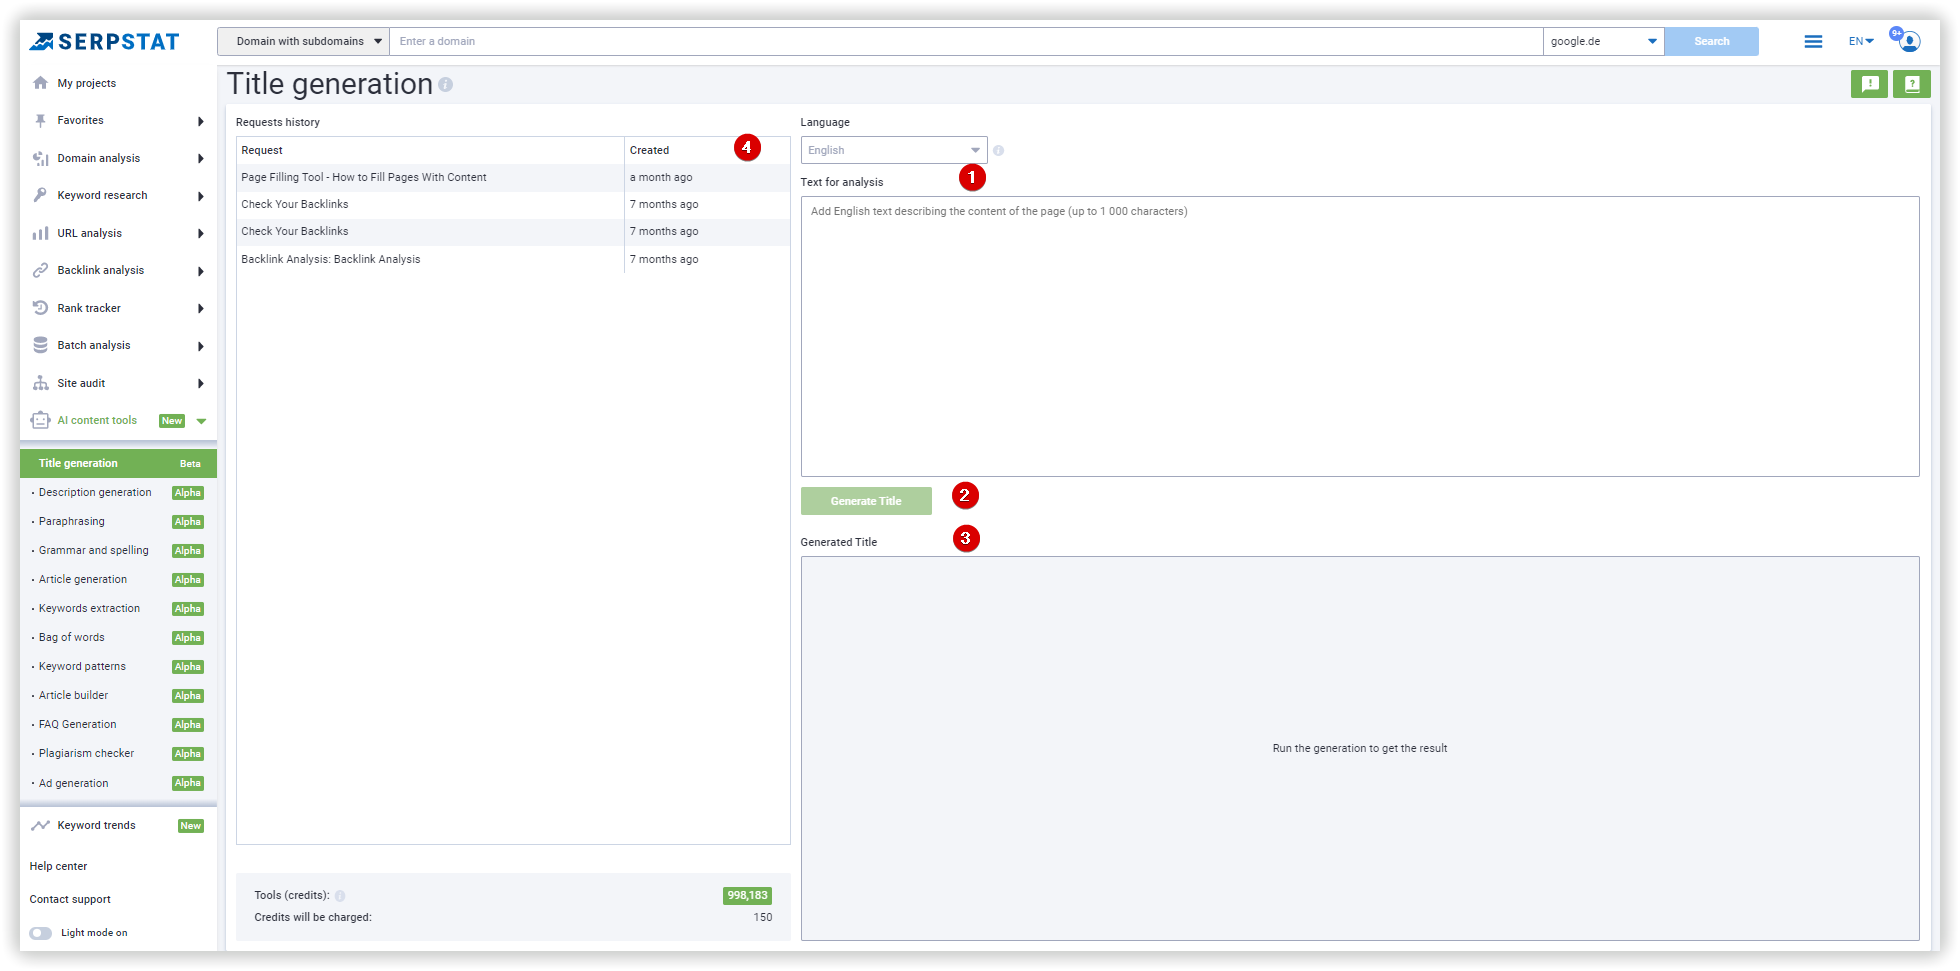Viewport: 1960px width, 971px height.
Task: Expand the URL analysis submenu arrow
Action: pos(201,233)
